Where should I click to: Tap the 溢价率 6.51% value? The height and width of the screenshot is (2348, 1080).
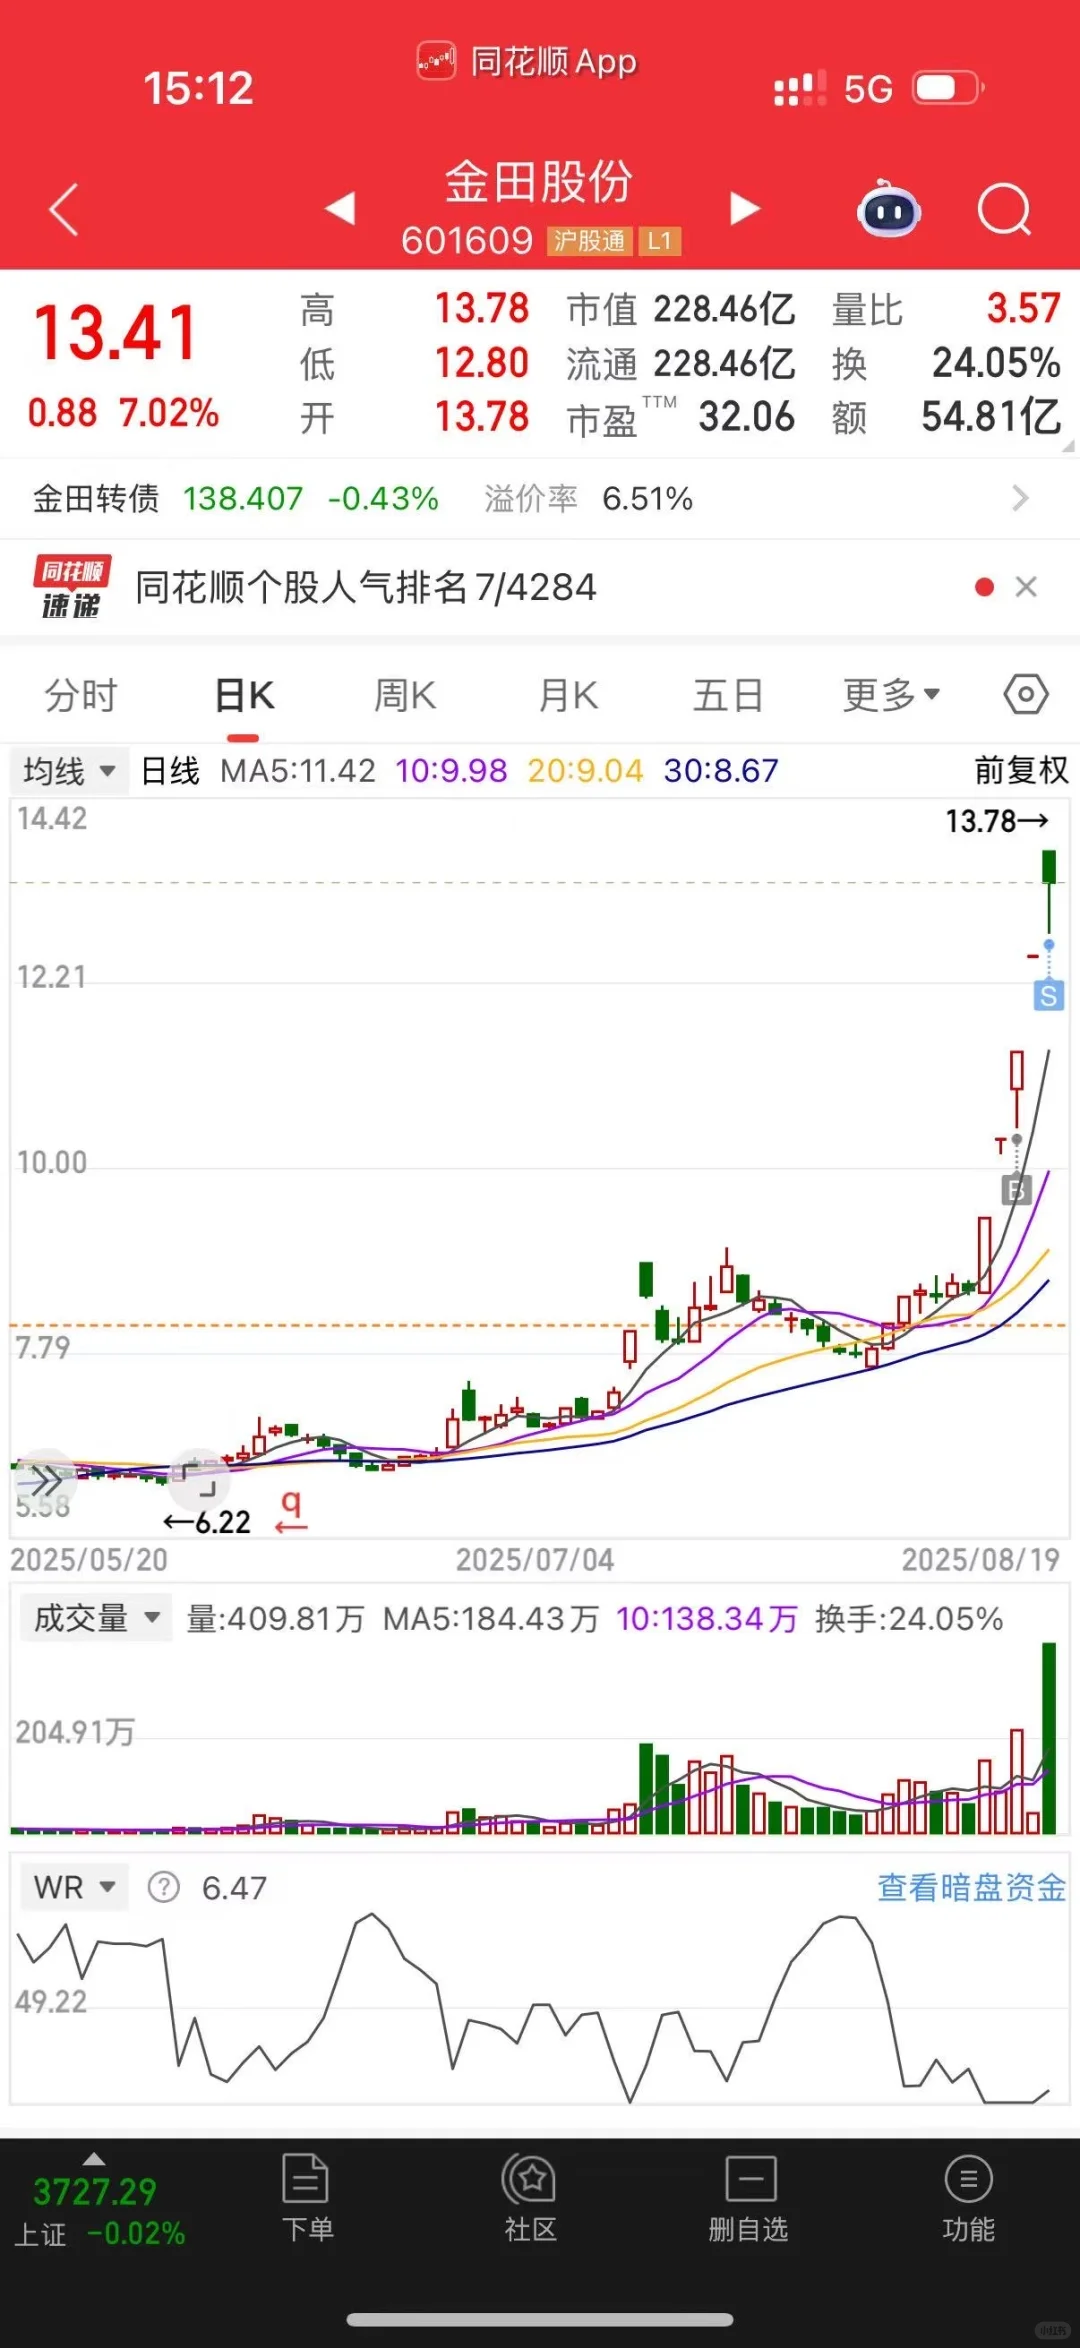(x=647, y=498)
